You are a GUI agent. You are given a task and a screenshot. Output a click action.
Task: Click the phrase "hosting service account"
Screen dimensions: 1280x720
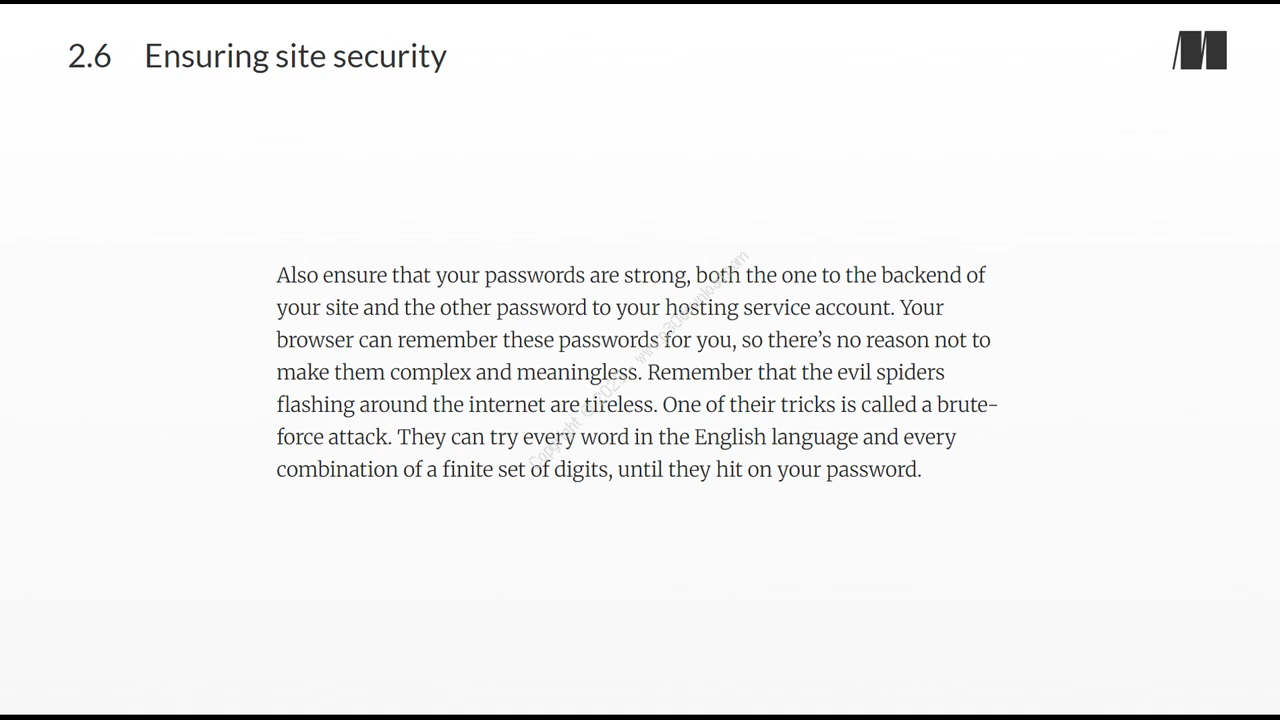(777, 308)
